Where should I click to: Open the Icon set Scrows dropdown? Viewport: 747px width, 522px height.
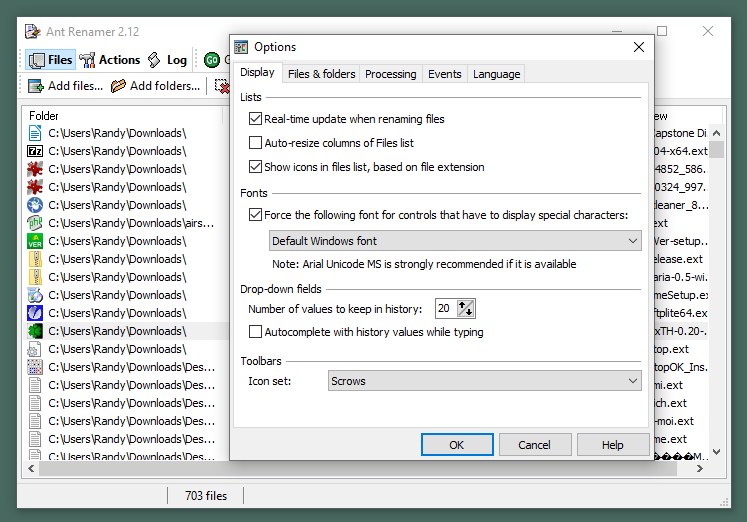click(485, 381)
